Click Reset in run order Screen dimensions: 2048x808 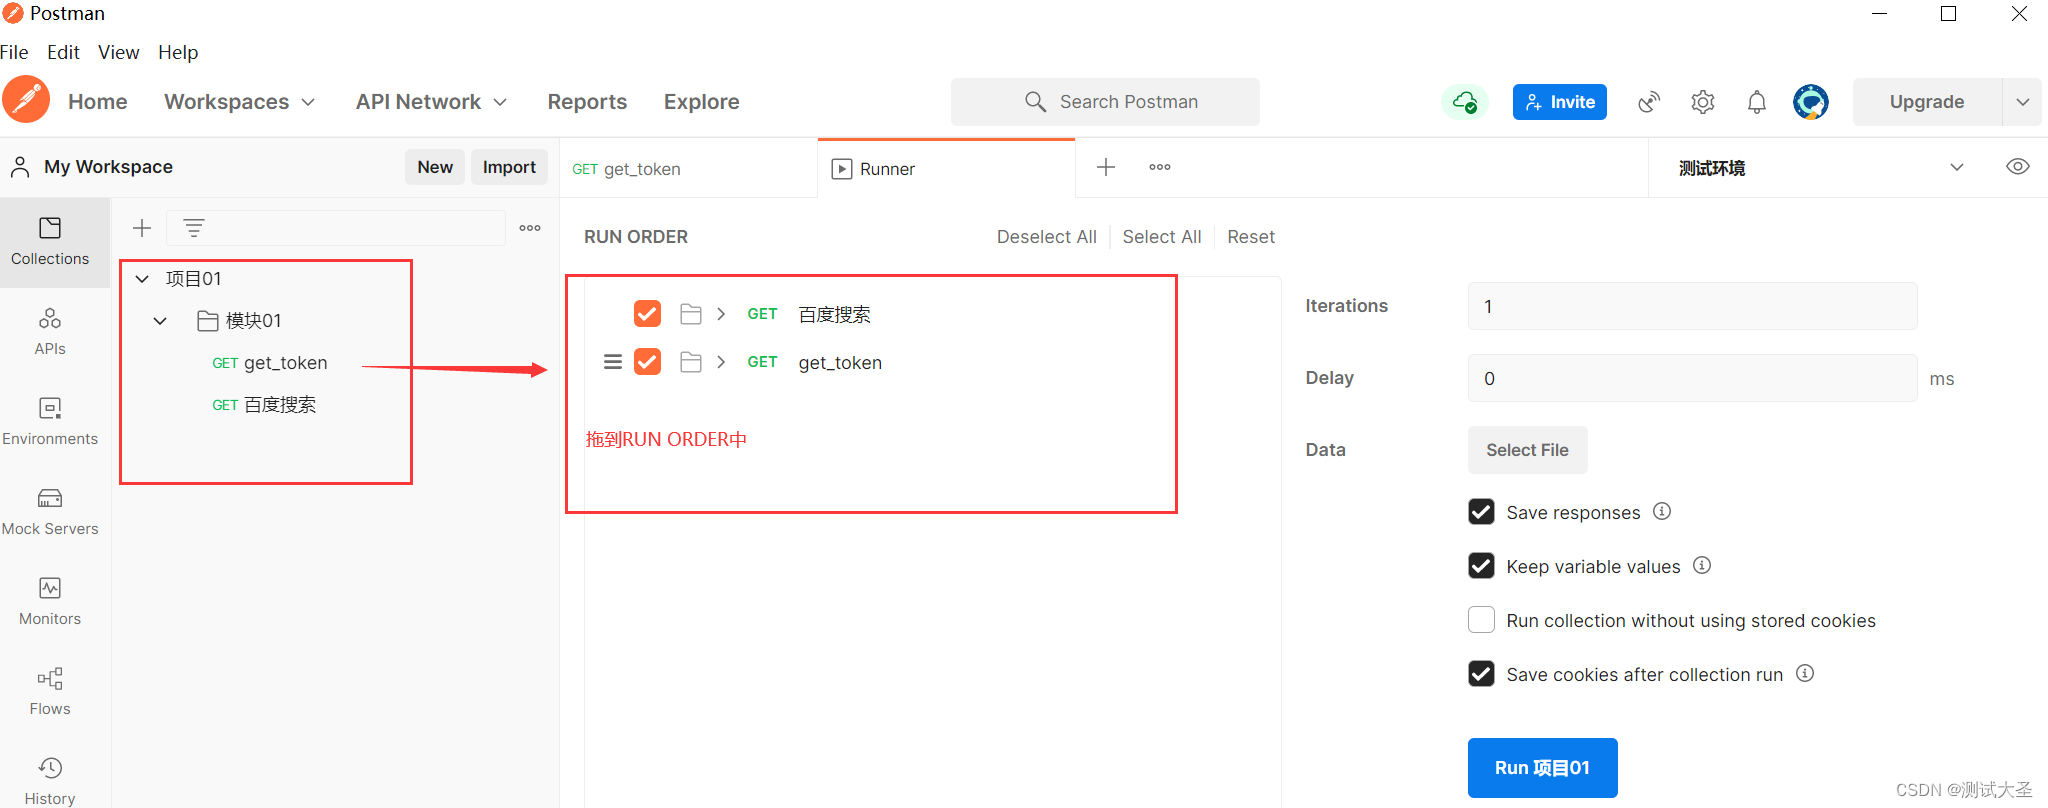tap(1251, 237)
